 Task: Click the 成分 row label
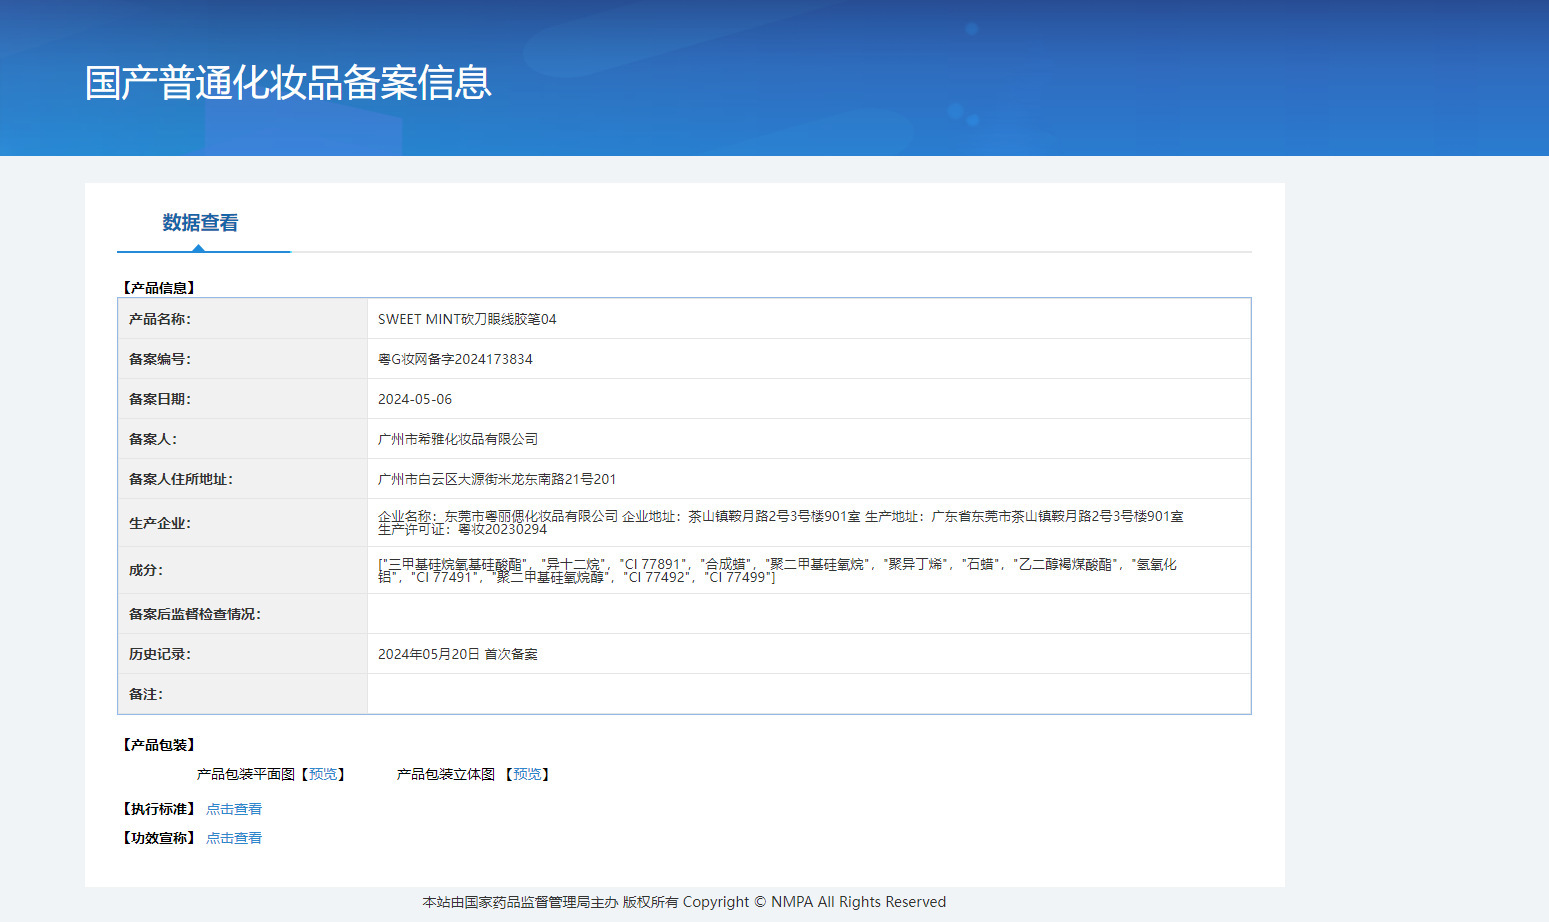(x=146, y=570)
